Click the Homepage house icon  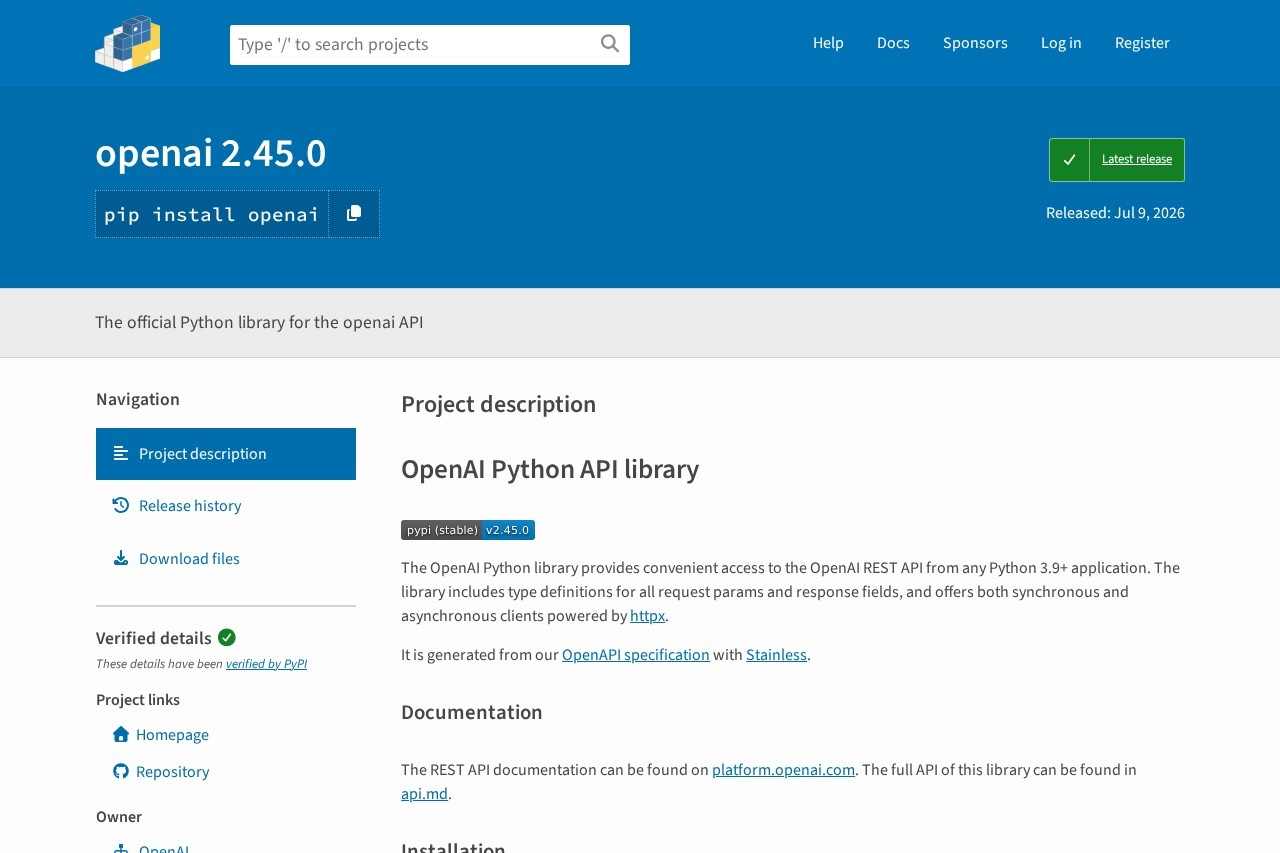(x=121, y=734)
